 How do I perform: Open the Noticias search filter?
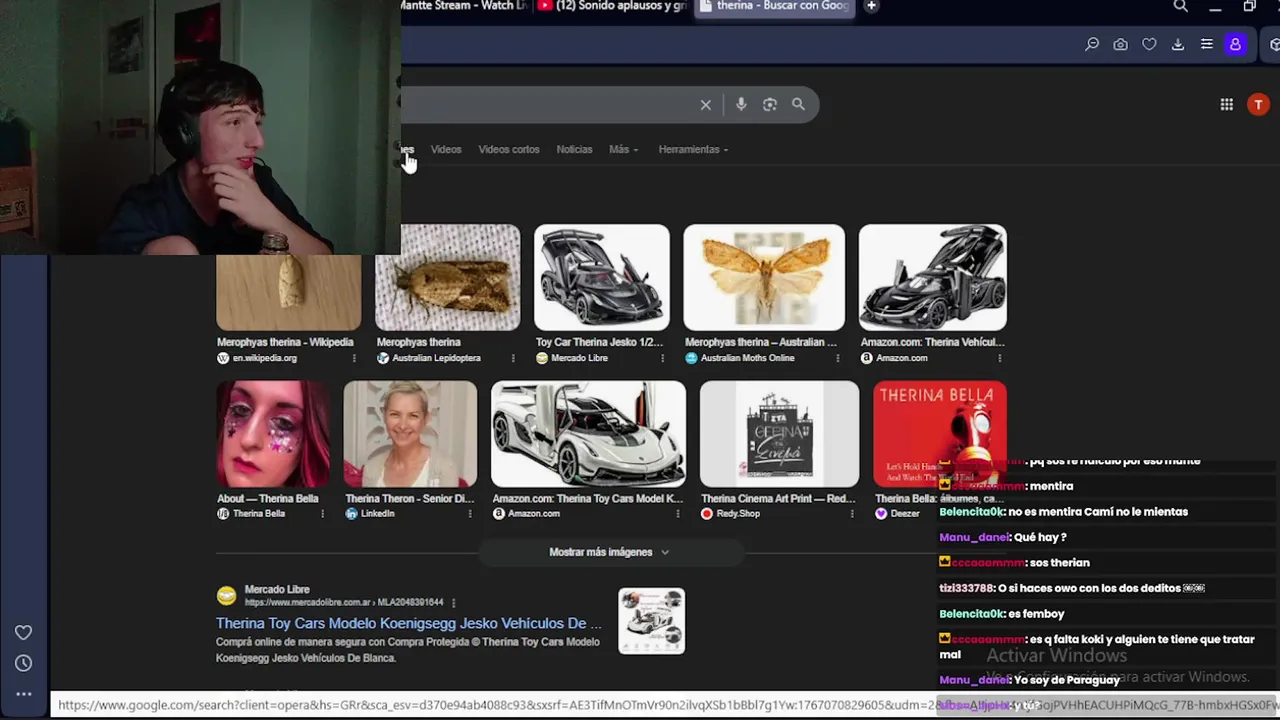(574, 149)
